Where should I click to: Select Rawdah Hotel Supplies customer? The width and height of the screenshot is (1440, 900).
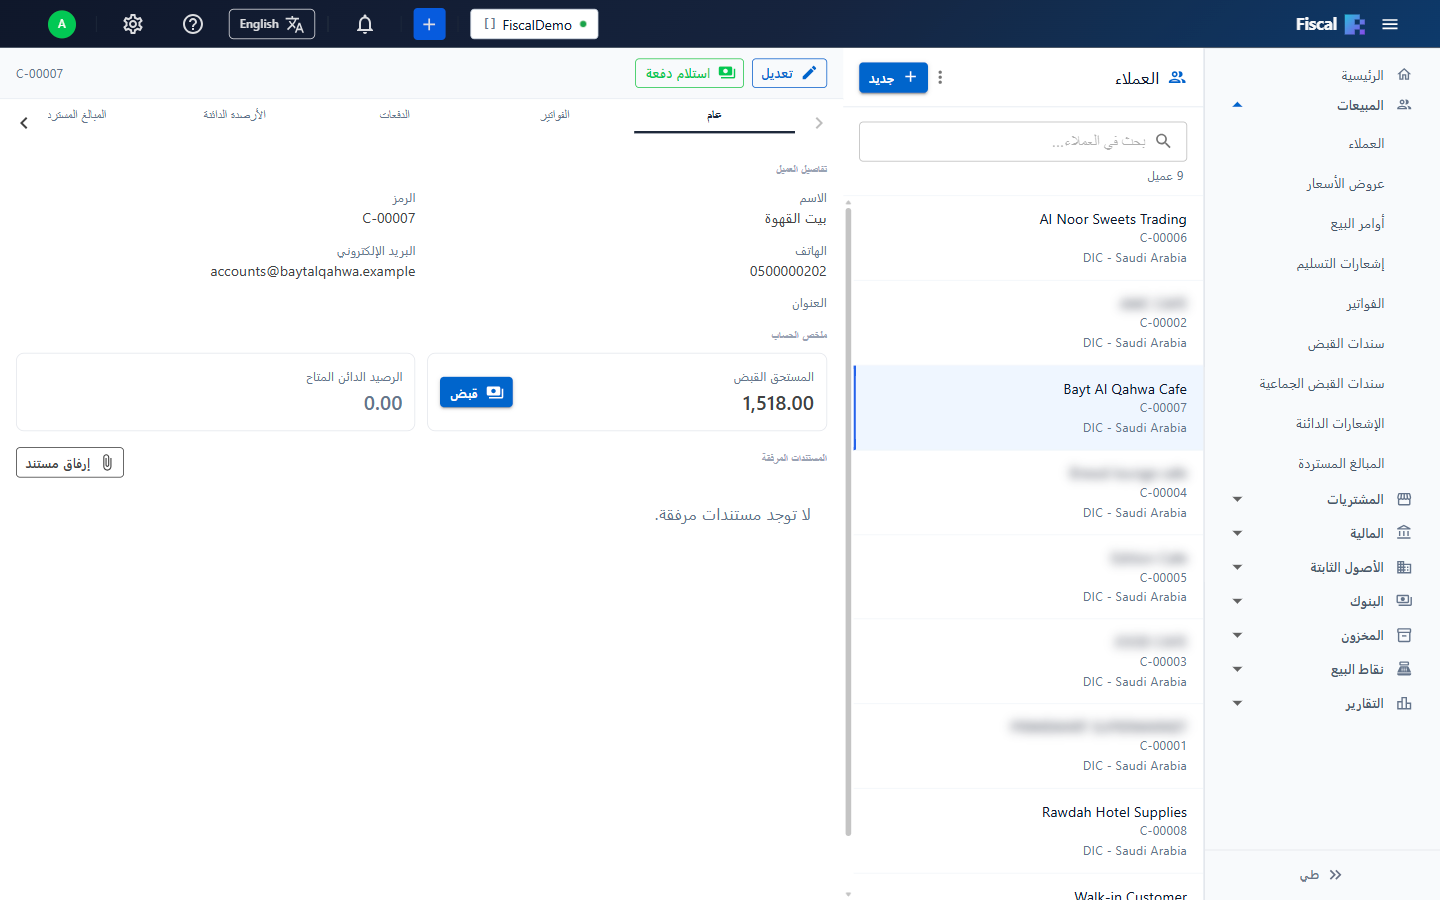[x=1028, y=831]
